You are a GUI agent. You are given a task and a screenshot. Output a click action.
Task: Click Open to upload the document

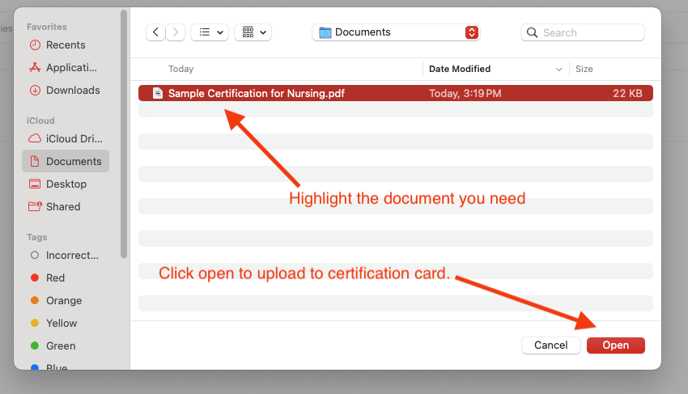616,345
